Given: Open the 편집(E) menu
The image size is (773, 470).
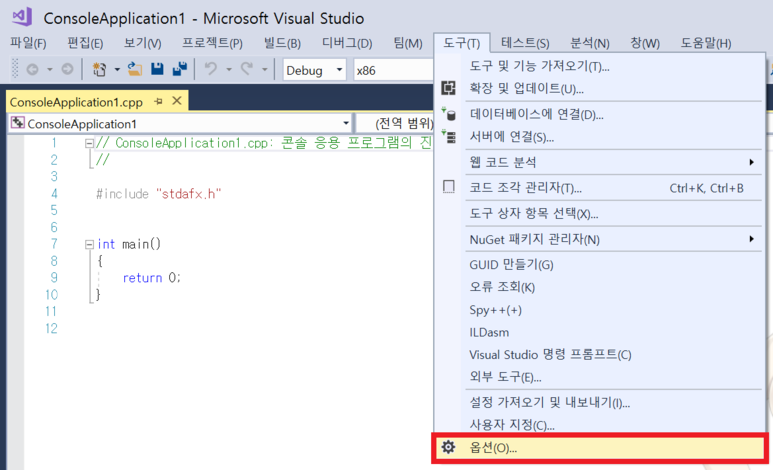Looking at the screenshot, I should click(85, 43).
